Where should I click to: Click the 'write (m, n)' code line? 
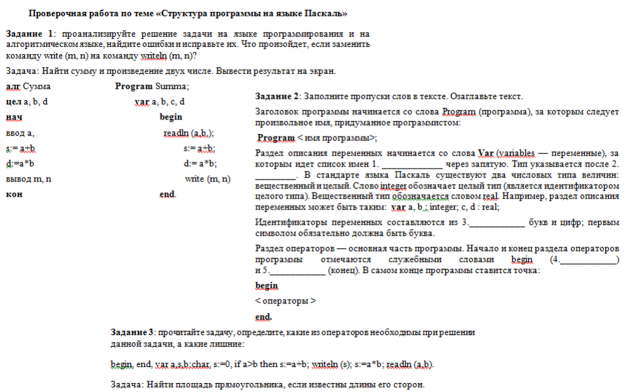[x=208, y=179]
